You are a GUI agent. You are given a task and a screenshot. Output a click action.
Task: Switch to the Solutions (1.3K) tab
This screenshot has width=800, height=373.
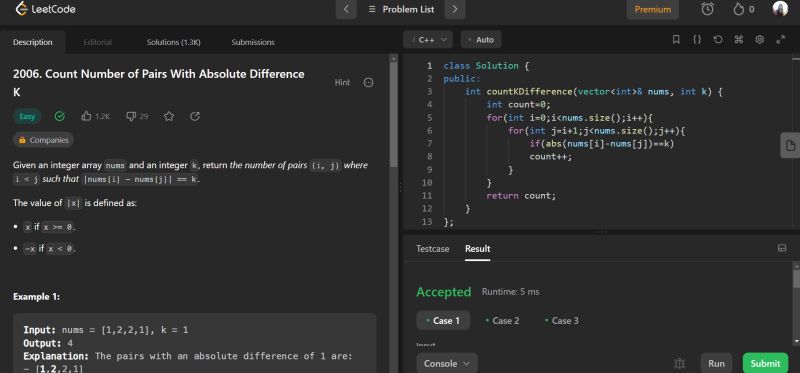[173, 42]
